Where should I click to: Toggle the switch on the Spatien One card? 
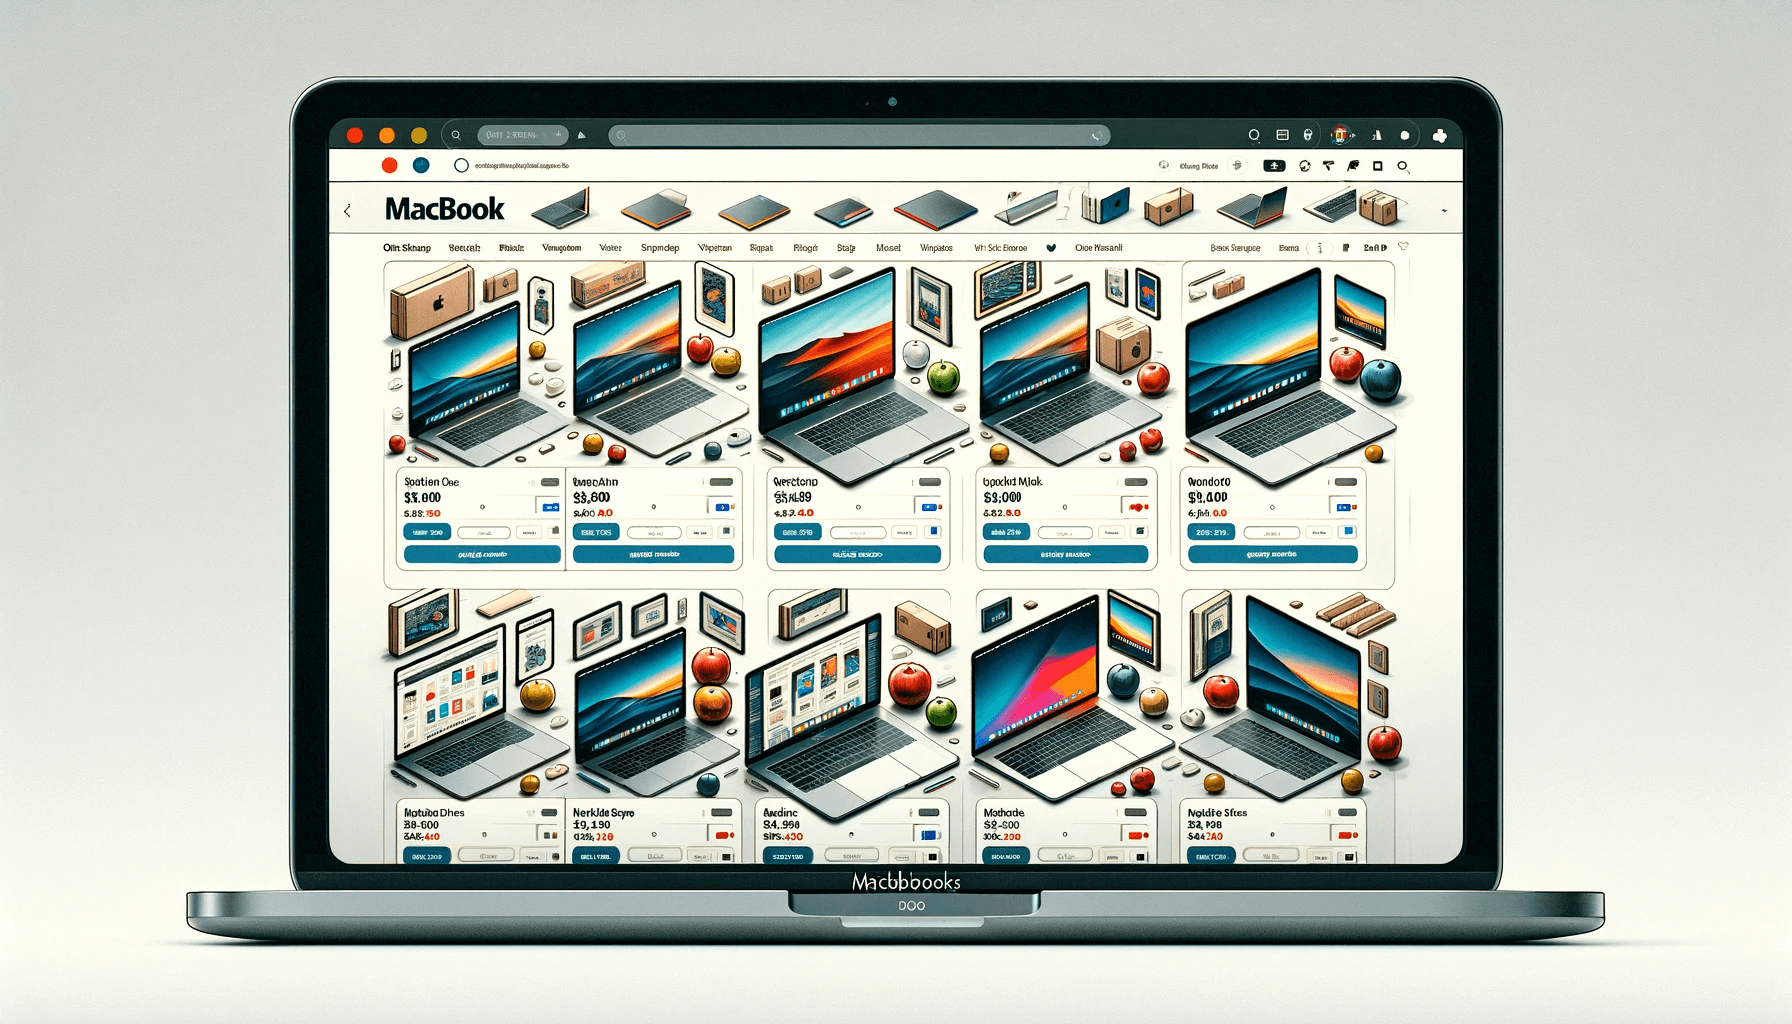click(549, 482)
